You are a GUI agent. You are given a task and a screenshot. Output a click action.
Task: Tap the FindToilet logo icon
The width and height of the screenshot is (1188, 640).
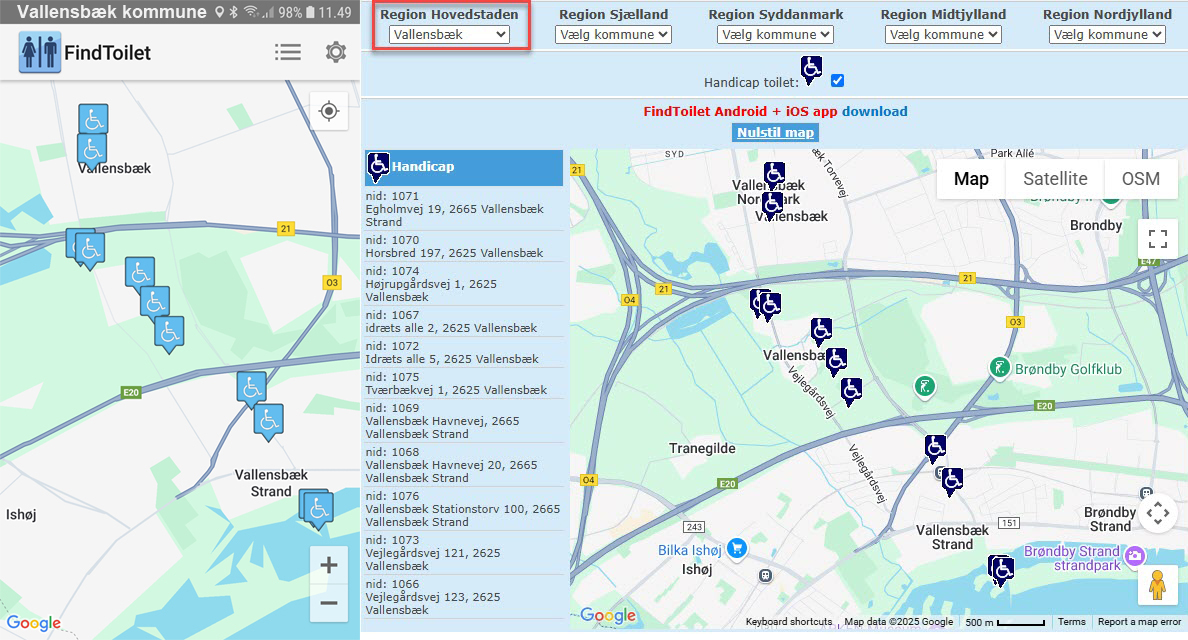pos(39,53)
